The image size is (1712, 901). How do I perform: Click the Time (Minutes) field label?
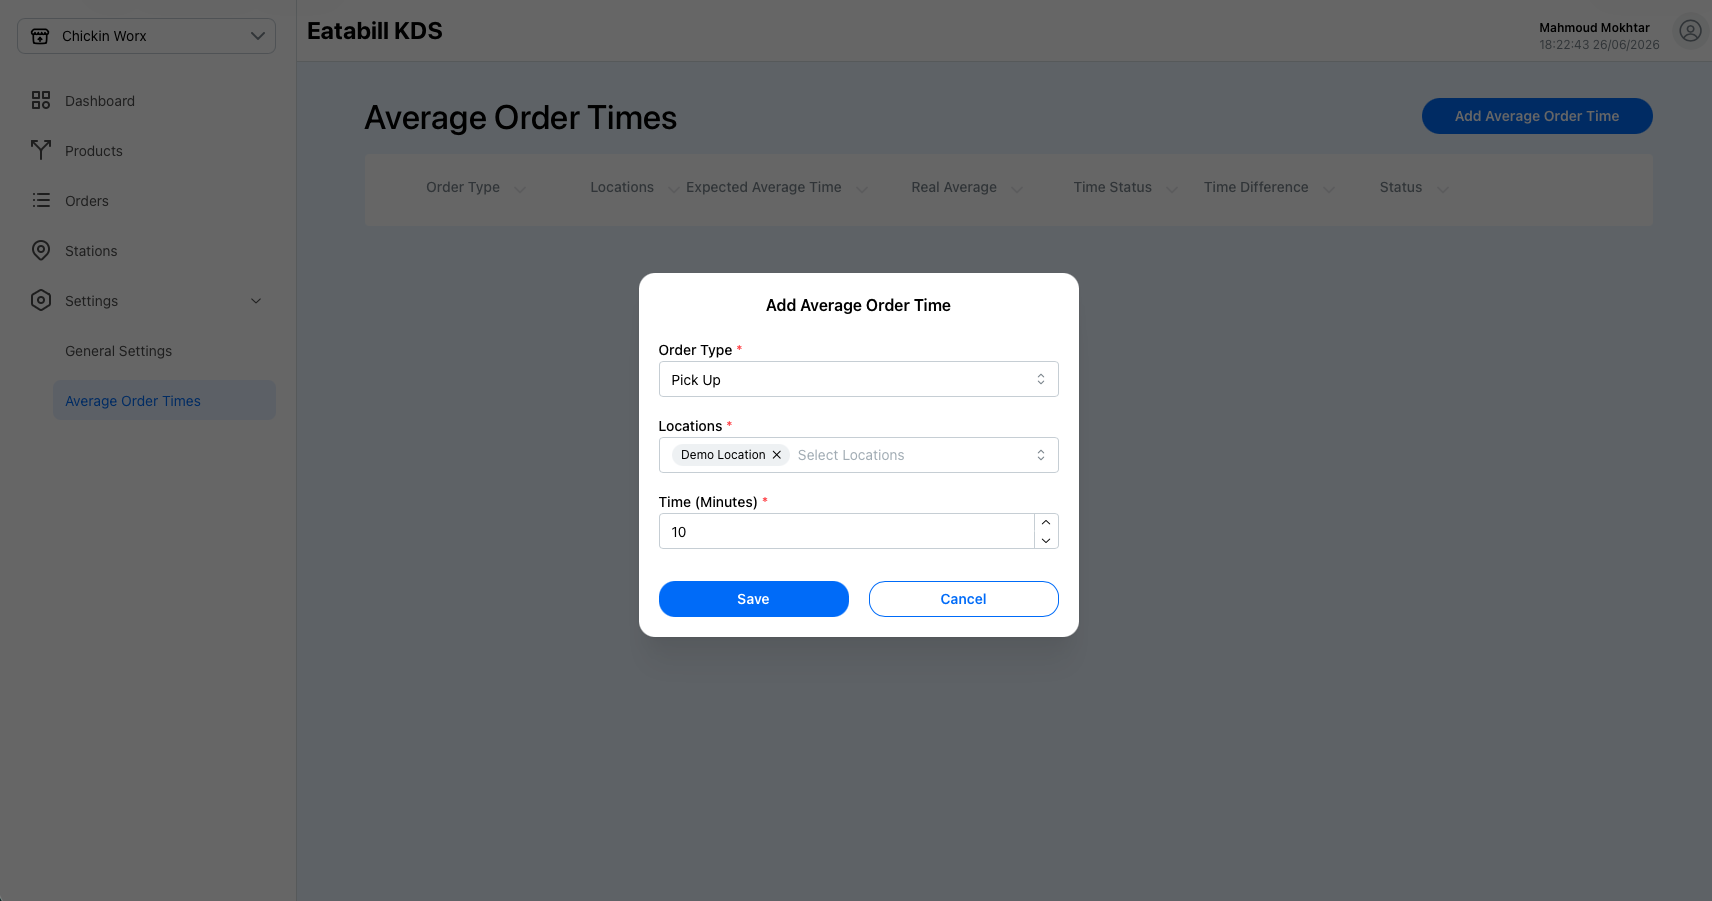(708, 502)
